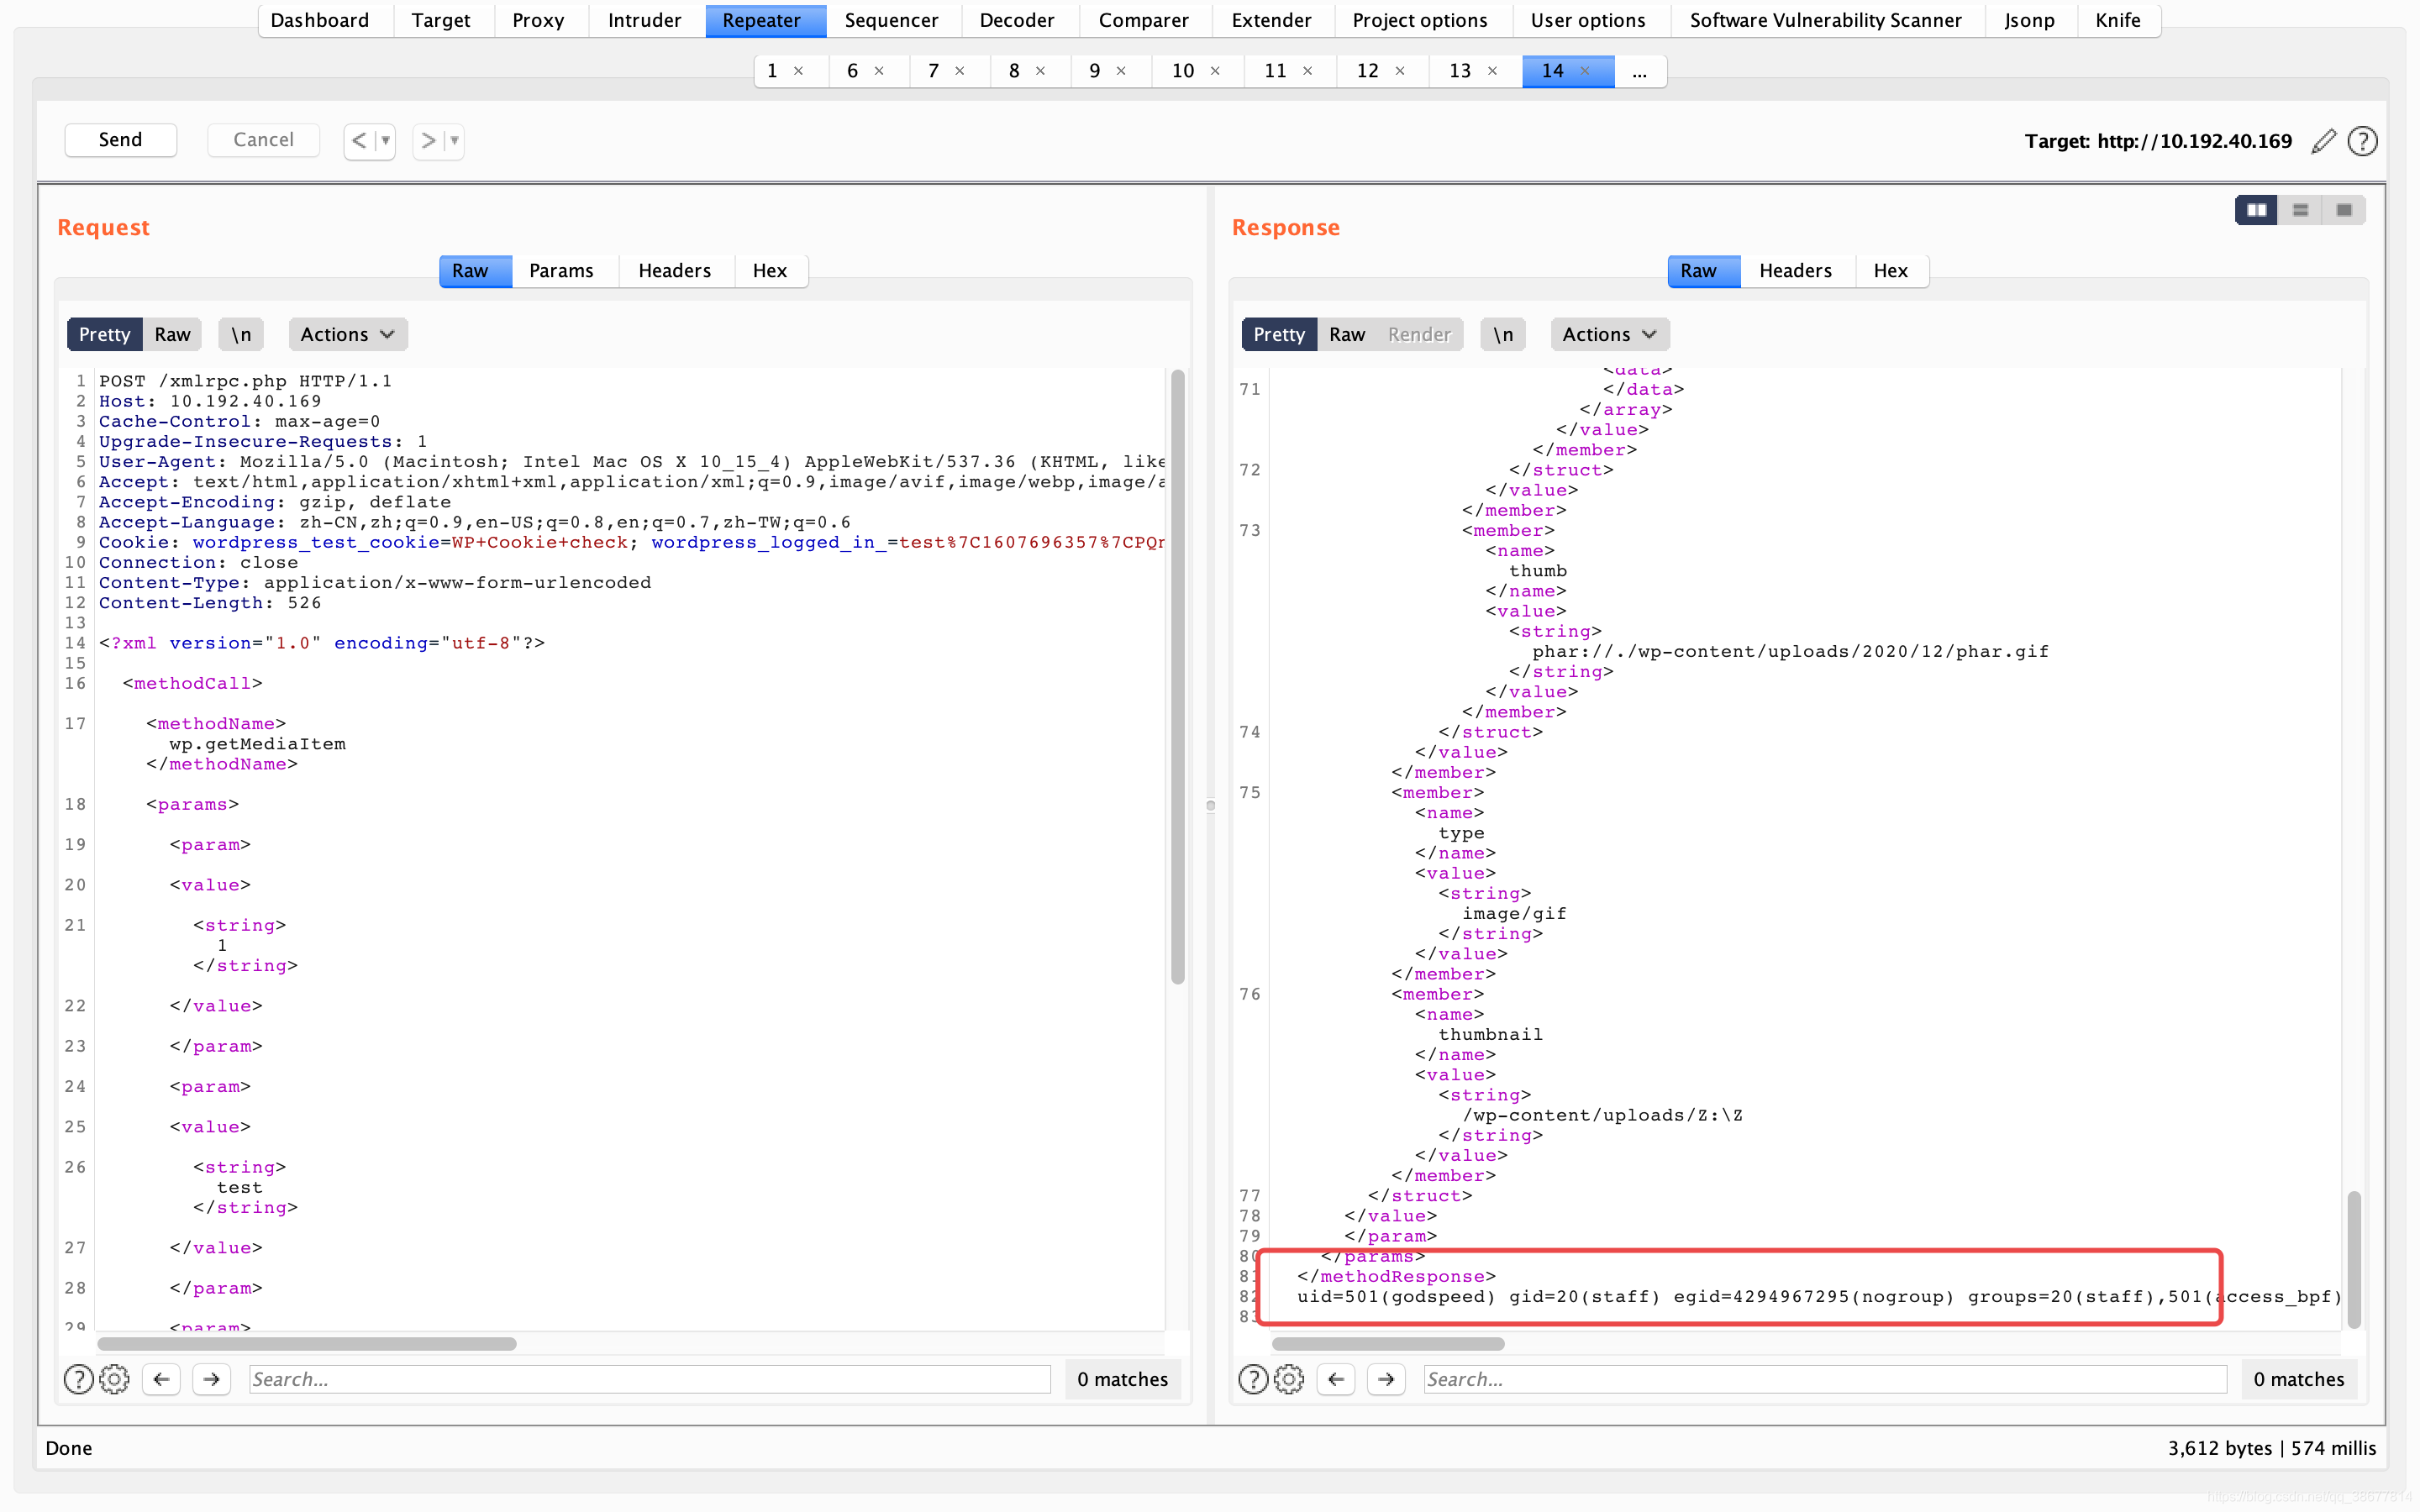The width and height of the screenshot is (2420, 1512).
Task: Toggle Pretty view in Response editor
Action: click(x=1279, y=334)
